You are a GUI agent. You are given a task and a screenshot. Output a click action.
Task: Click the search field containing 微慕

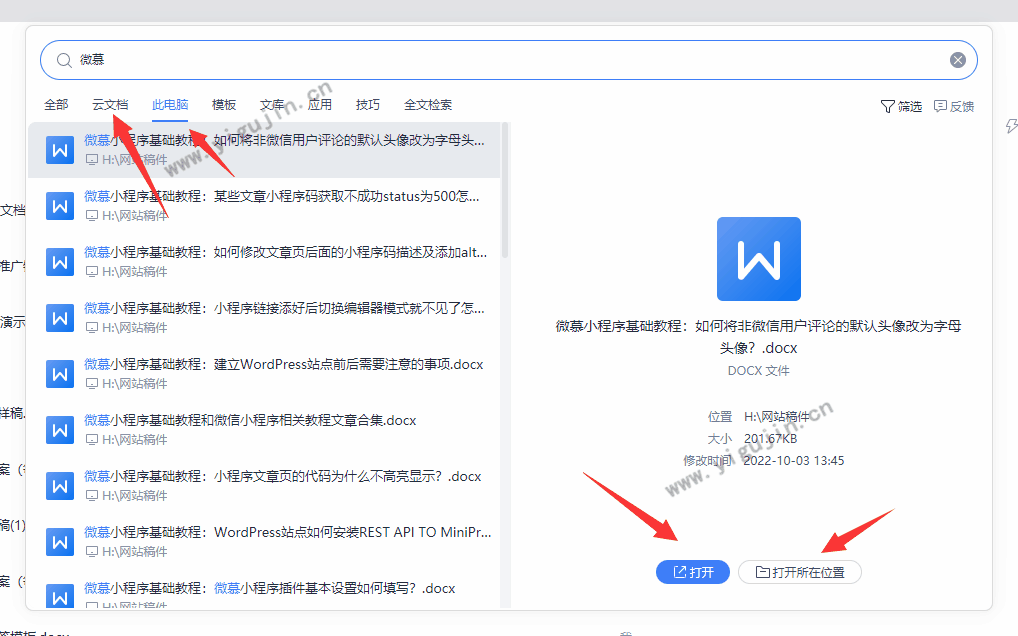(508, 60)
